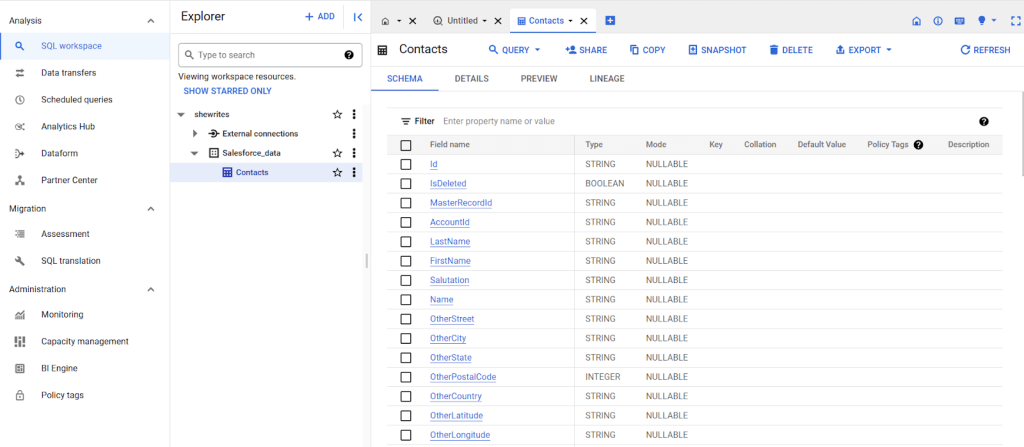The height and width of the screenshot is (447, 1024).
Task: Check the FirstName field checkbox
Action: 406,261
